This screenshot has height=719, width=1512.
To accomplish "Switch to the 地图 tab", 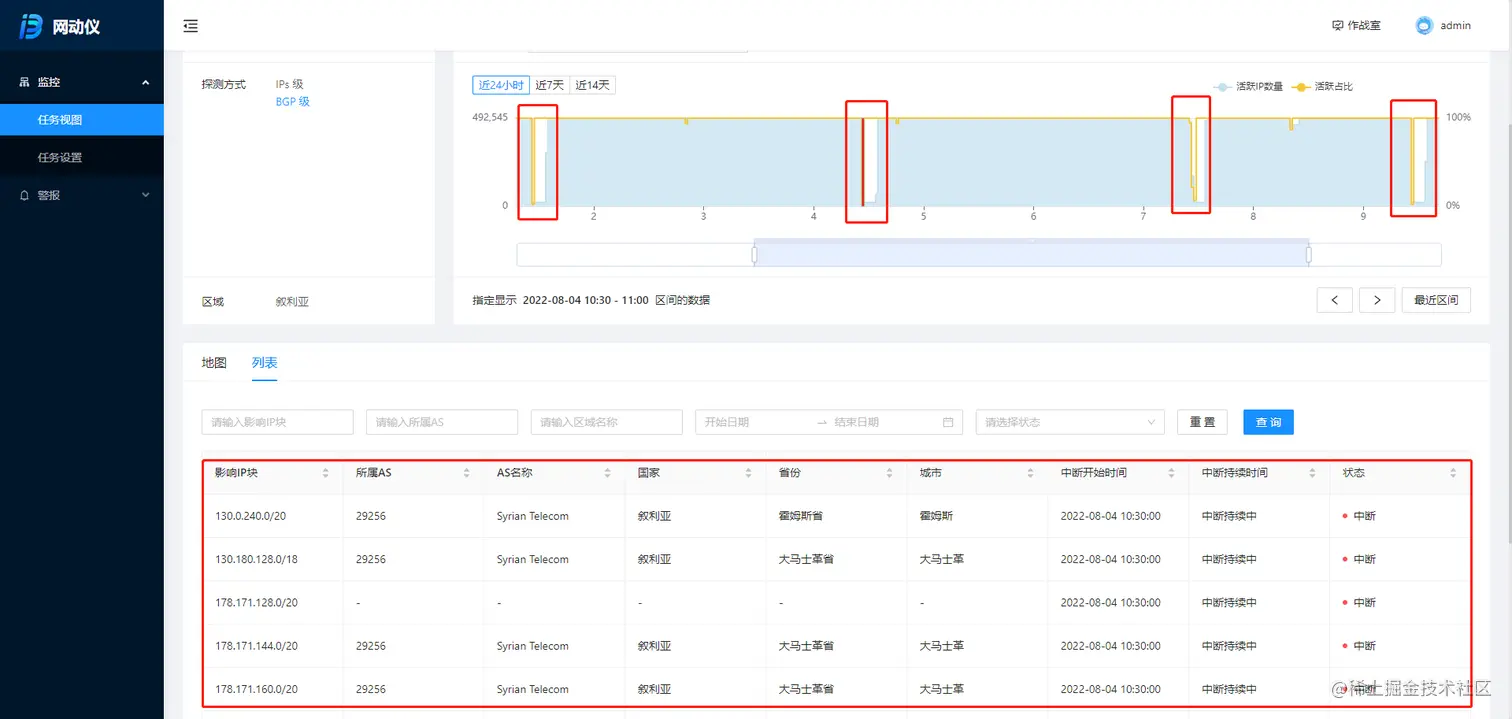I will click(x=214, y=362).
